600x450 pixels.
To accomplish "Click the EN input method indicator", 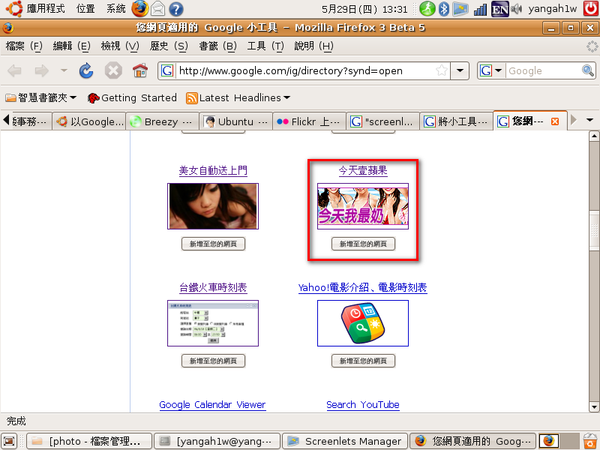I will point(500,9).
